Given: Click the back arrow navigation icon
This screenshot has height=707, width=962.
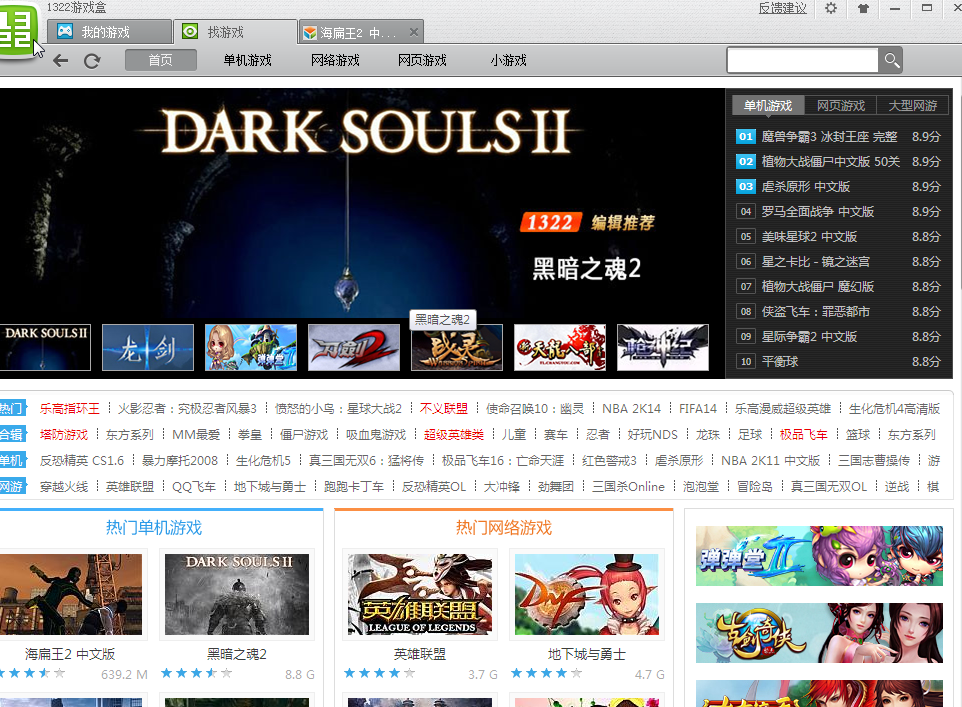Looking at the screenshot, I should (x=60, y=60).
